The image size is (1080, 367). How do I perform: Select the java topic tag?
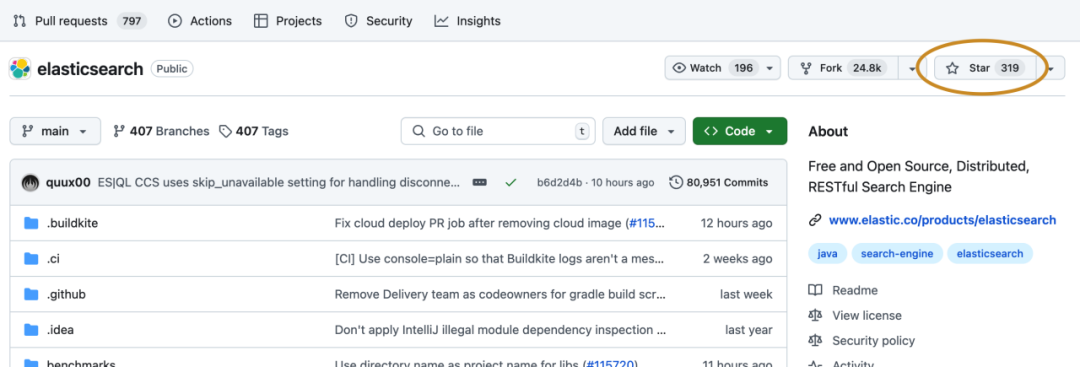point(827,253)
